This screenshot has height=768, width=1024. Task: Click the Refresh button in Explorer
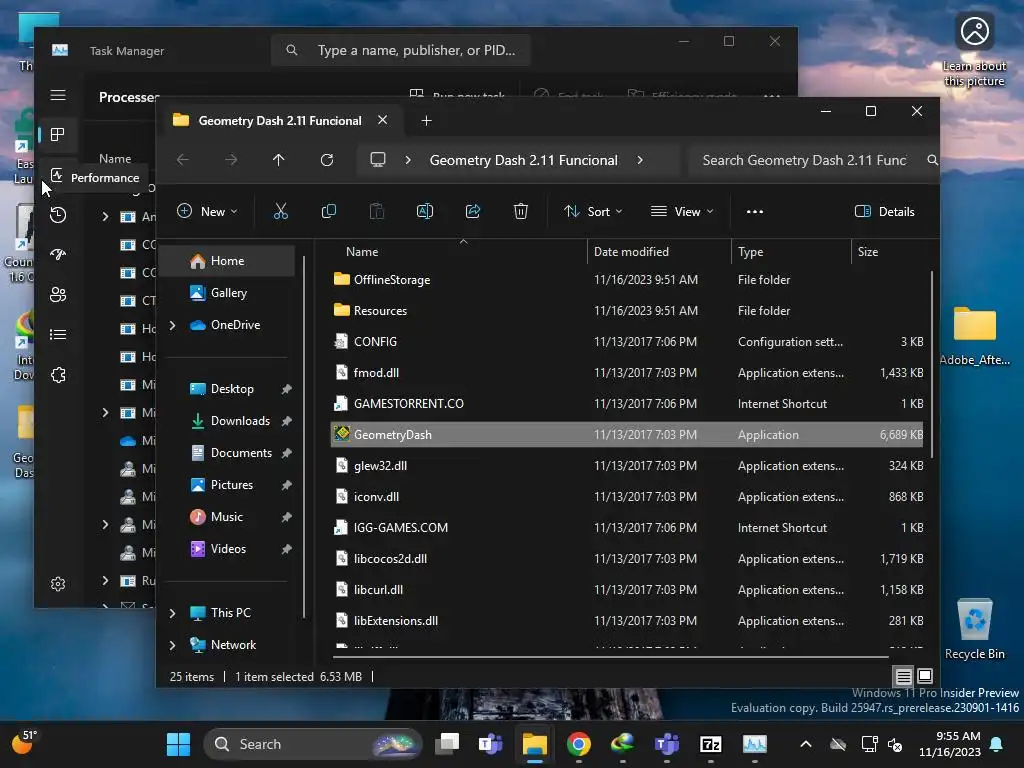point(327,160)
